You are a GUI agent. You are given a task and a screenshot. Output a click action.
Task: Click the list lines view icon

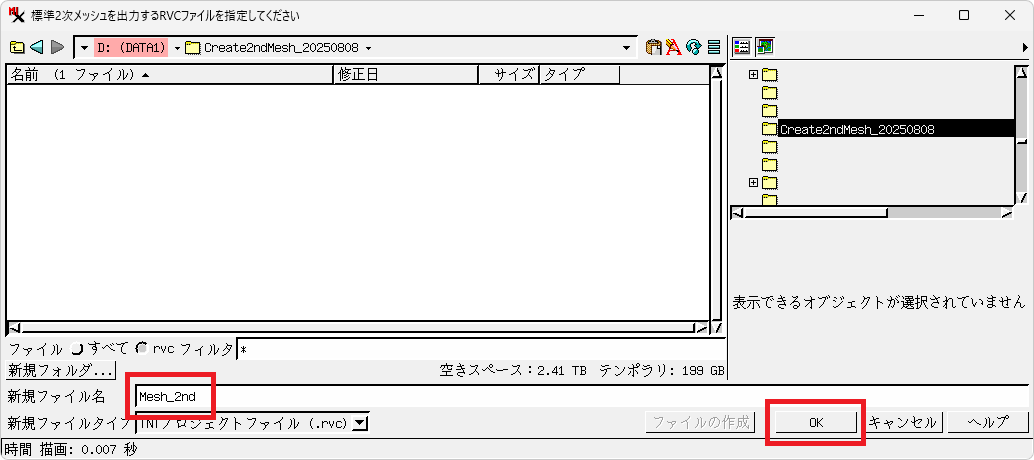tap(714, 47)
